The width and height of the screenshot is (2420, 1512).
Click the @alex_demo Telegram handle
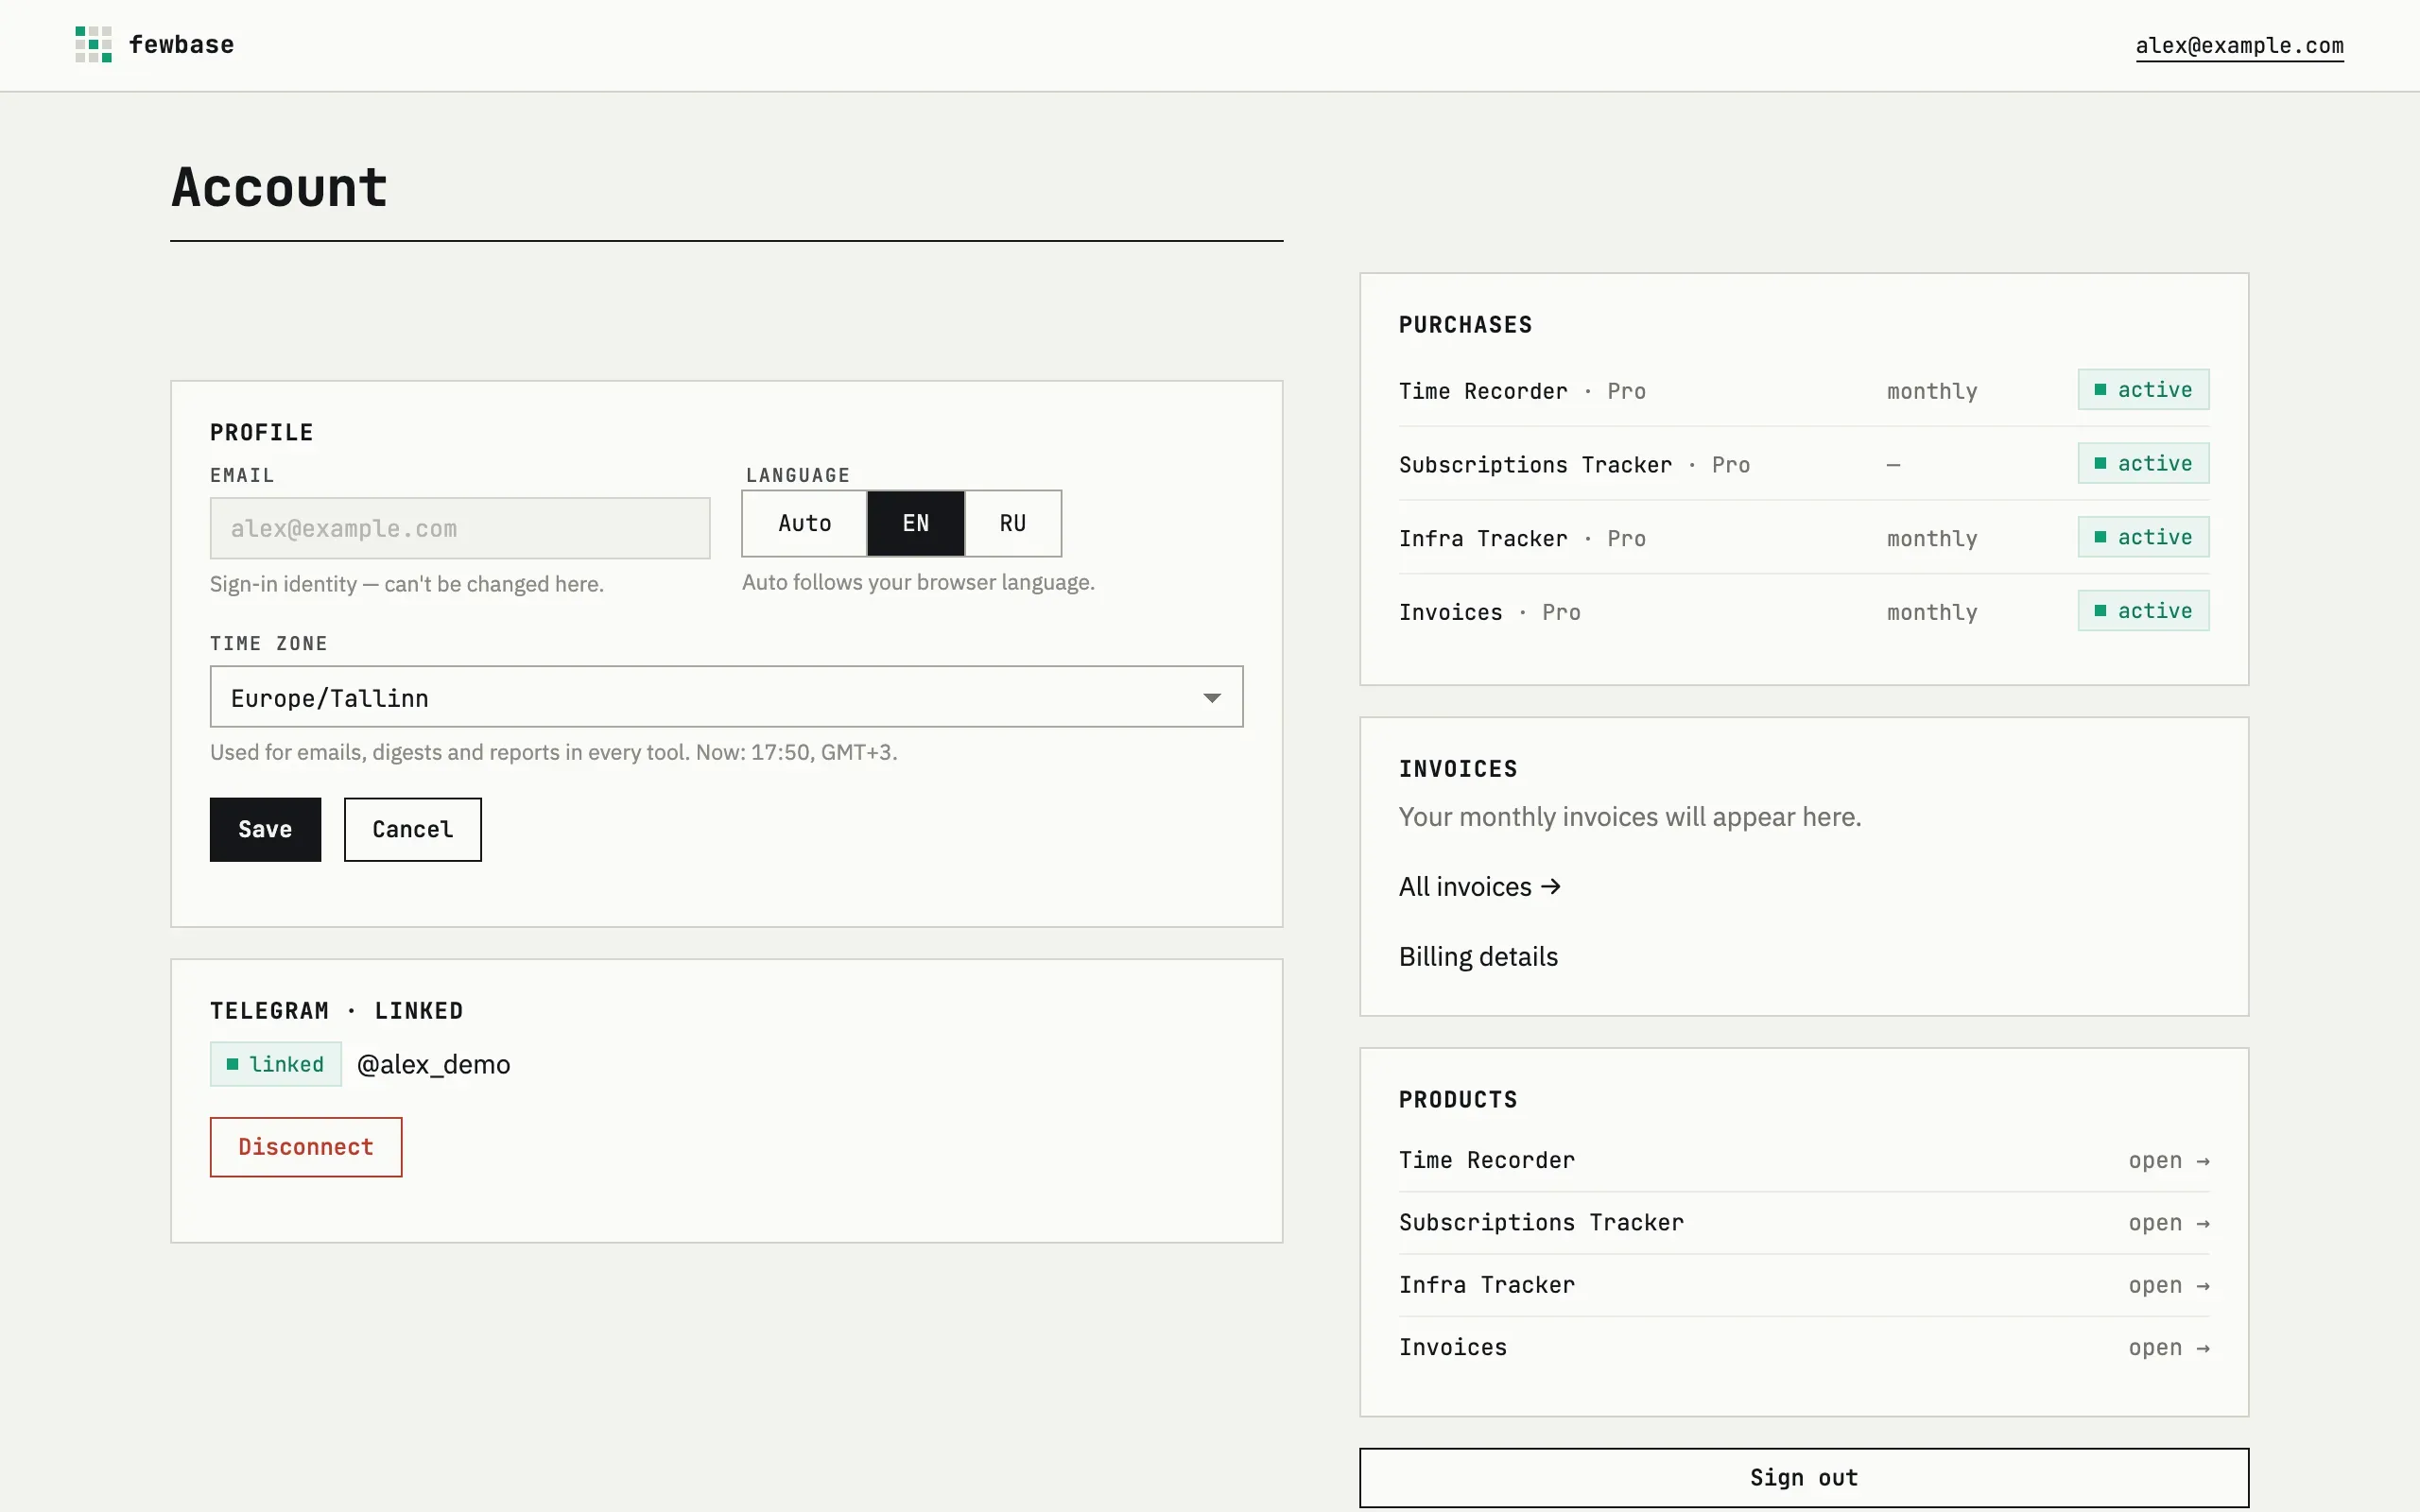tap(433, 1064)
